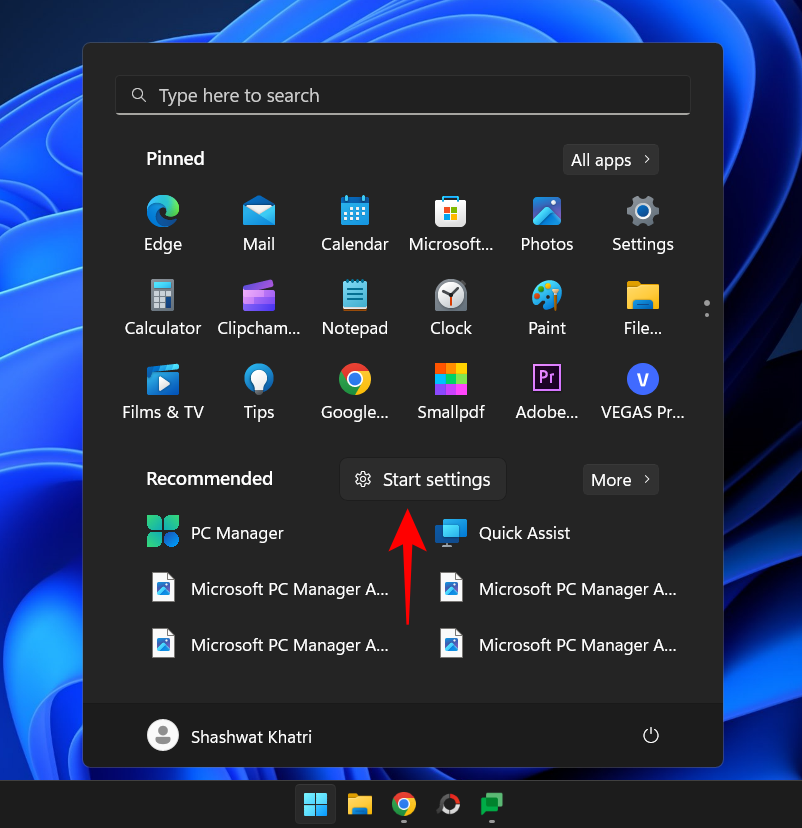Click the search input field
This screenshot has width=802, height=828.
(402, 94)
